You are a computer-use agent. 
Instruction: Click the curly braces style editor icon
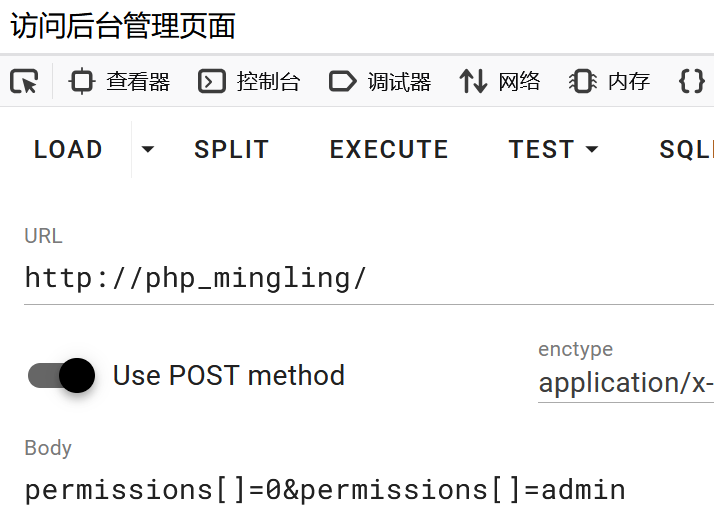pyautogui.click(x=691, y=82)
